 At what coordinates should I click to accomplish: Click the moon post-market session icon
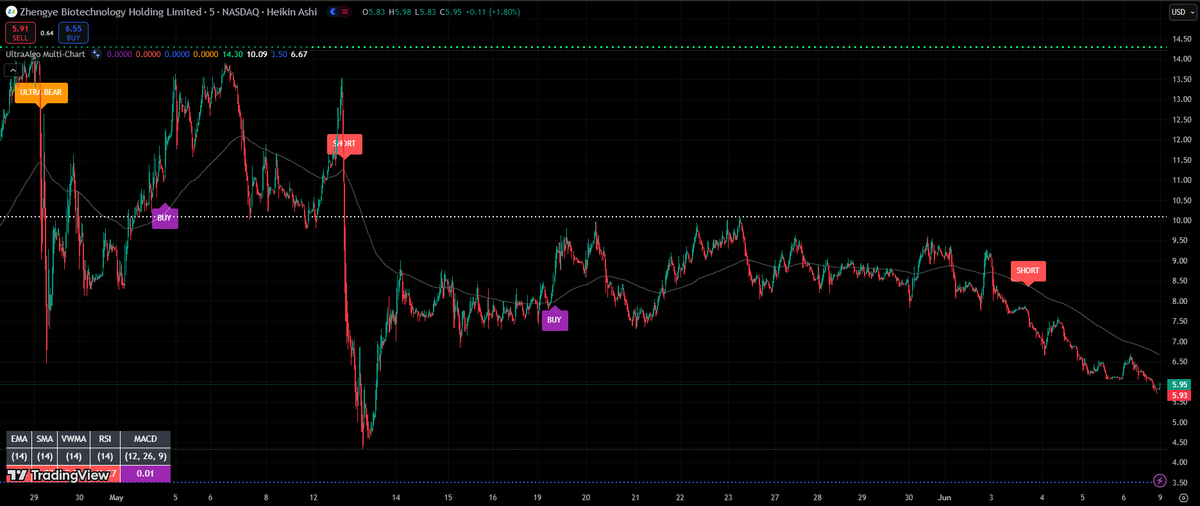point(333,12)
